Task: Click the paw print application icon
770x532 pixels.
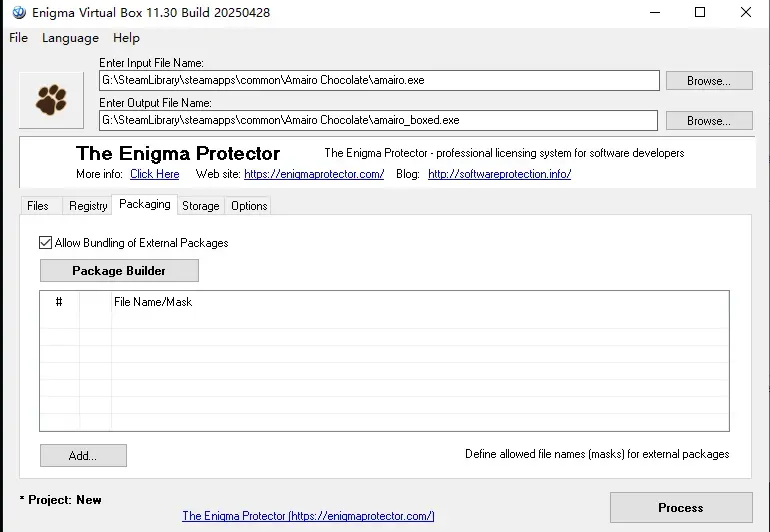Action: pos(51,100)
